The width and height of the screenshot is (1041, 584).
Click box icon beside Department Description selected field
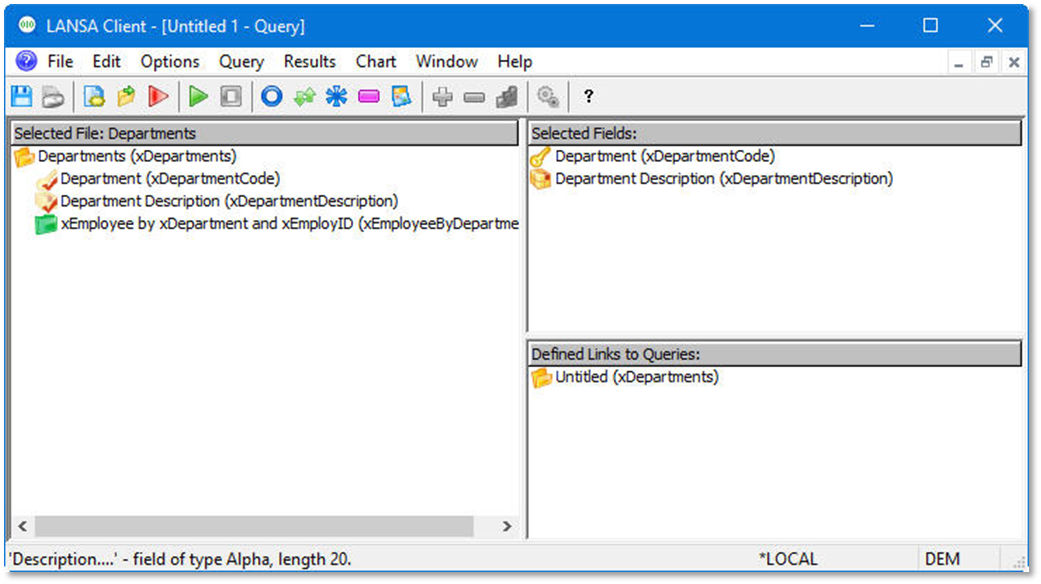click(540, 179)
